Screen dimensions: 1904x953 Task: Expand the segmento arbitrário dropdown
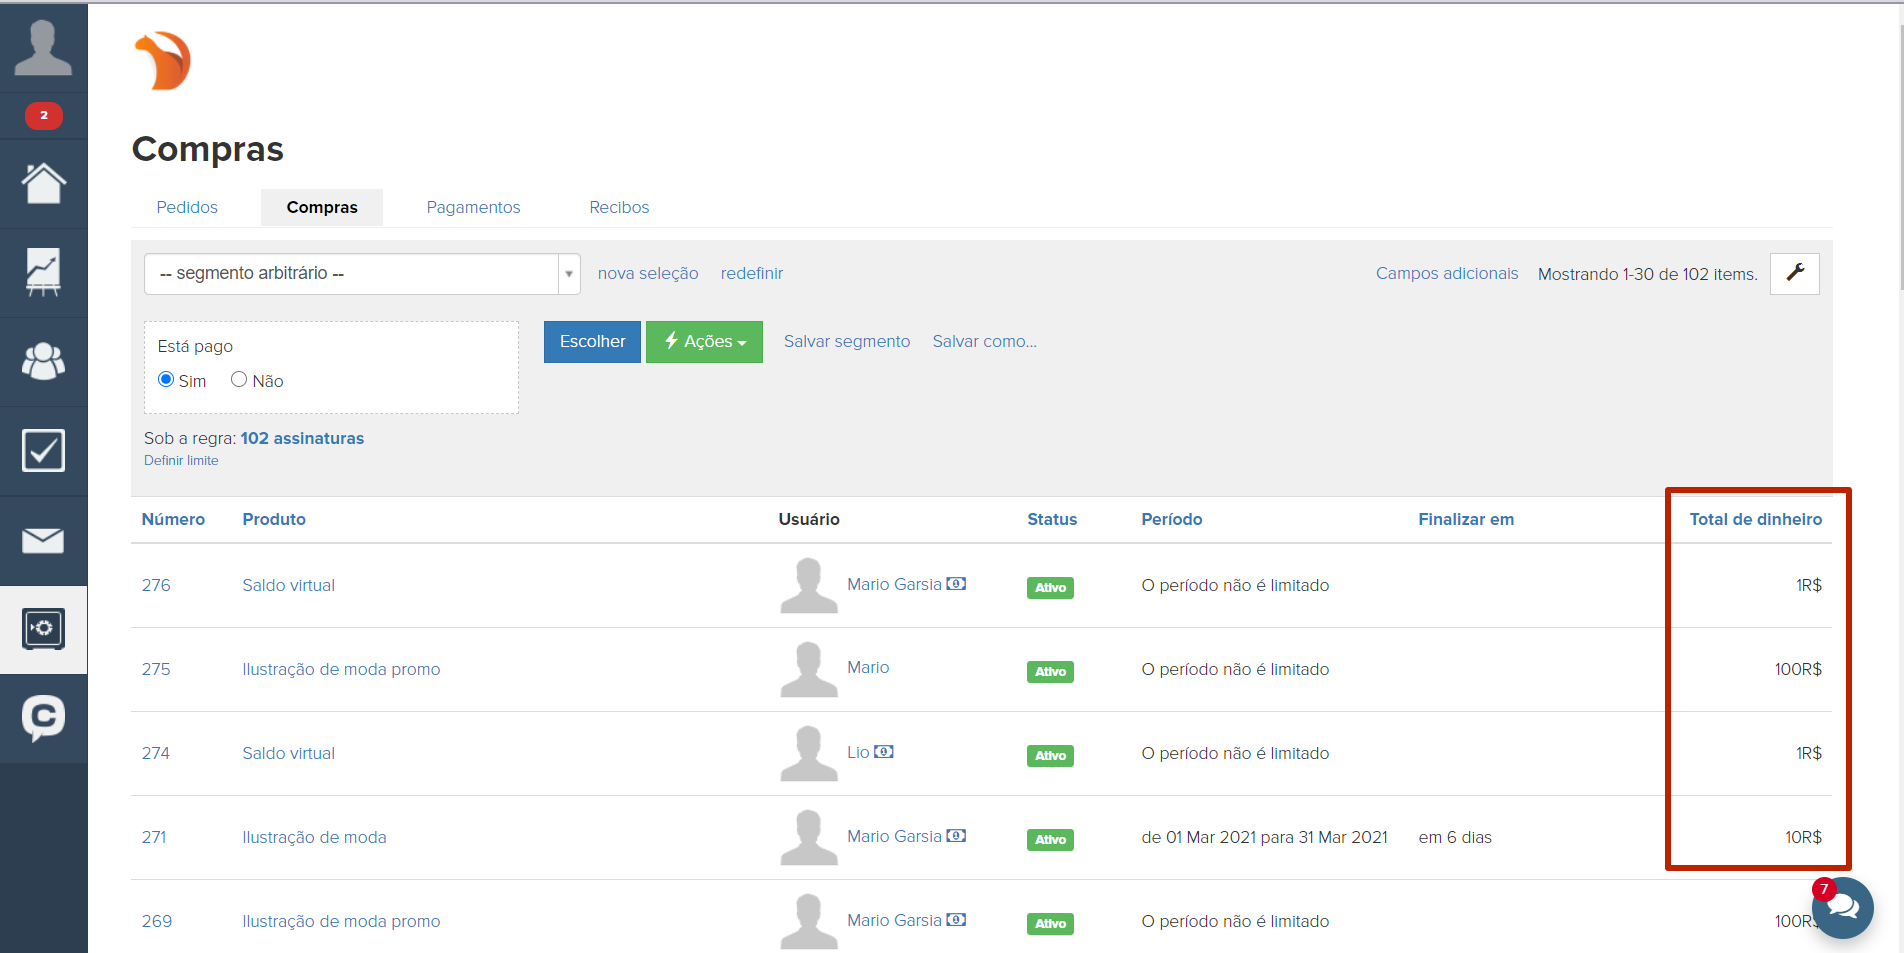362,274
